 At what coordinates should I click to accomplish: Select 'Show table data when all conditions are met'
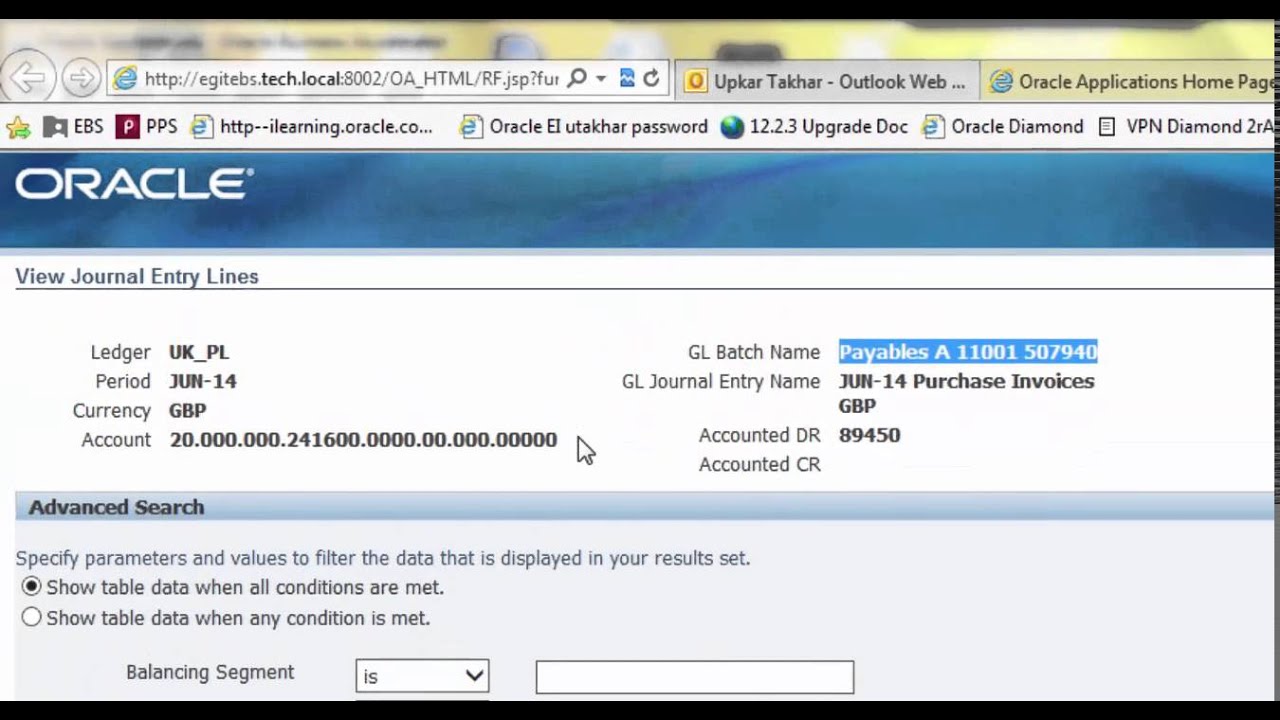click(x=32, y=587)
